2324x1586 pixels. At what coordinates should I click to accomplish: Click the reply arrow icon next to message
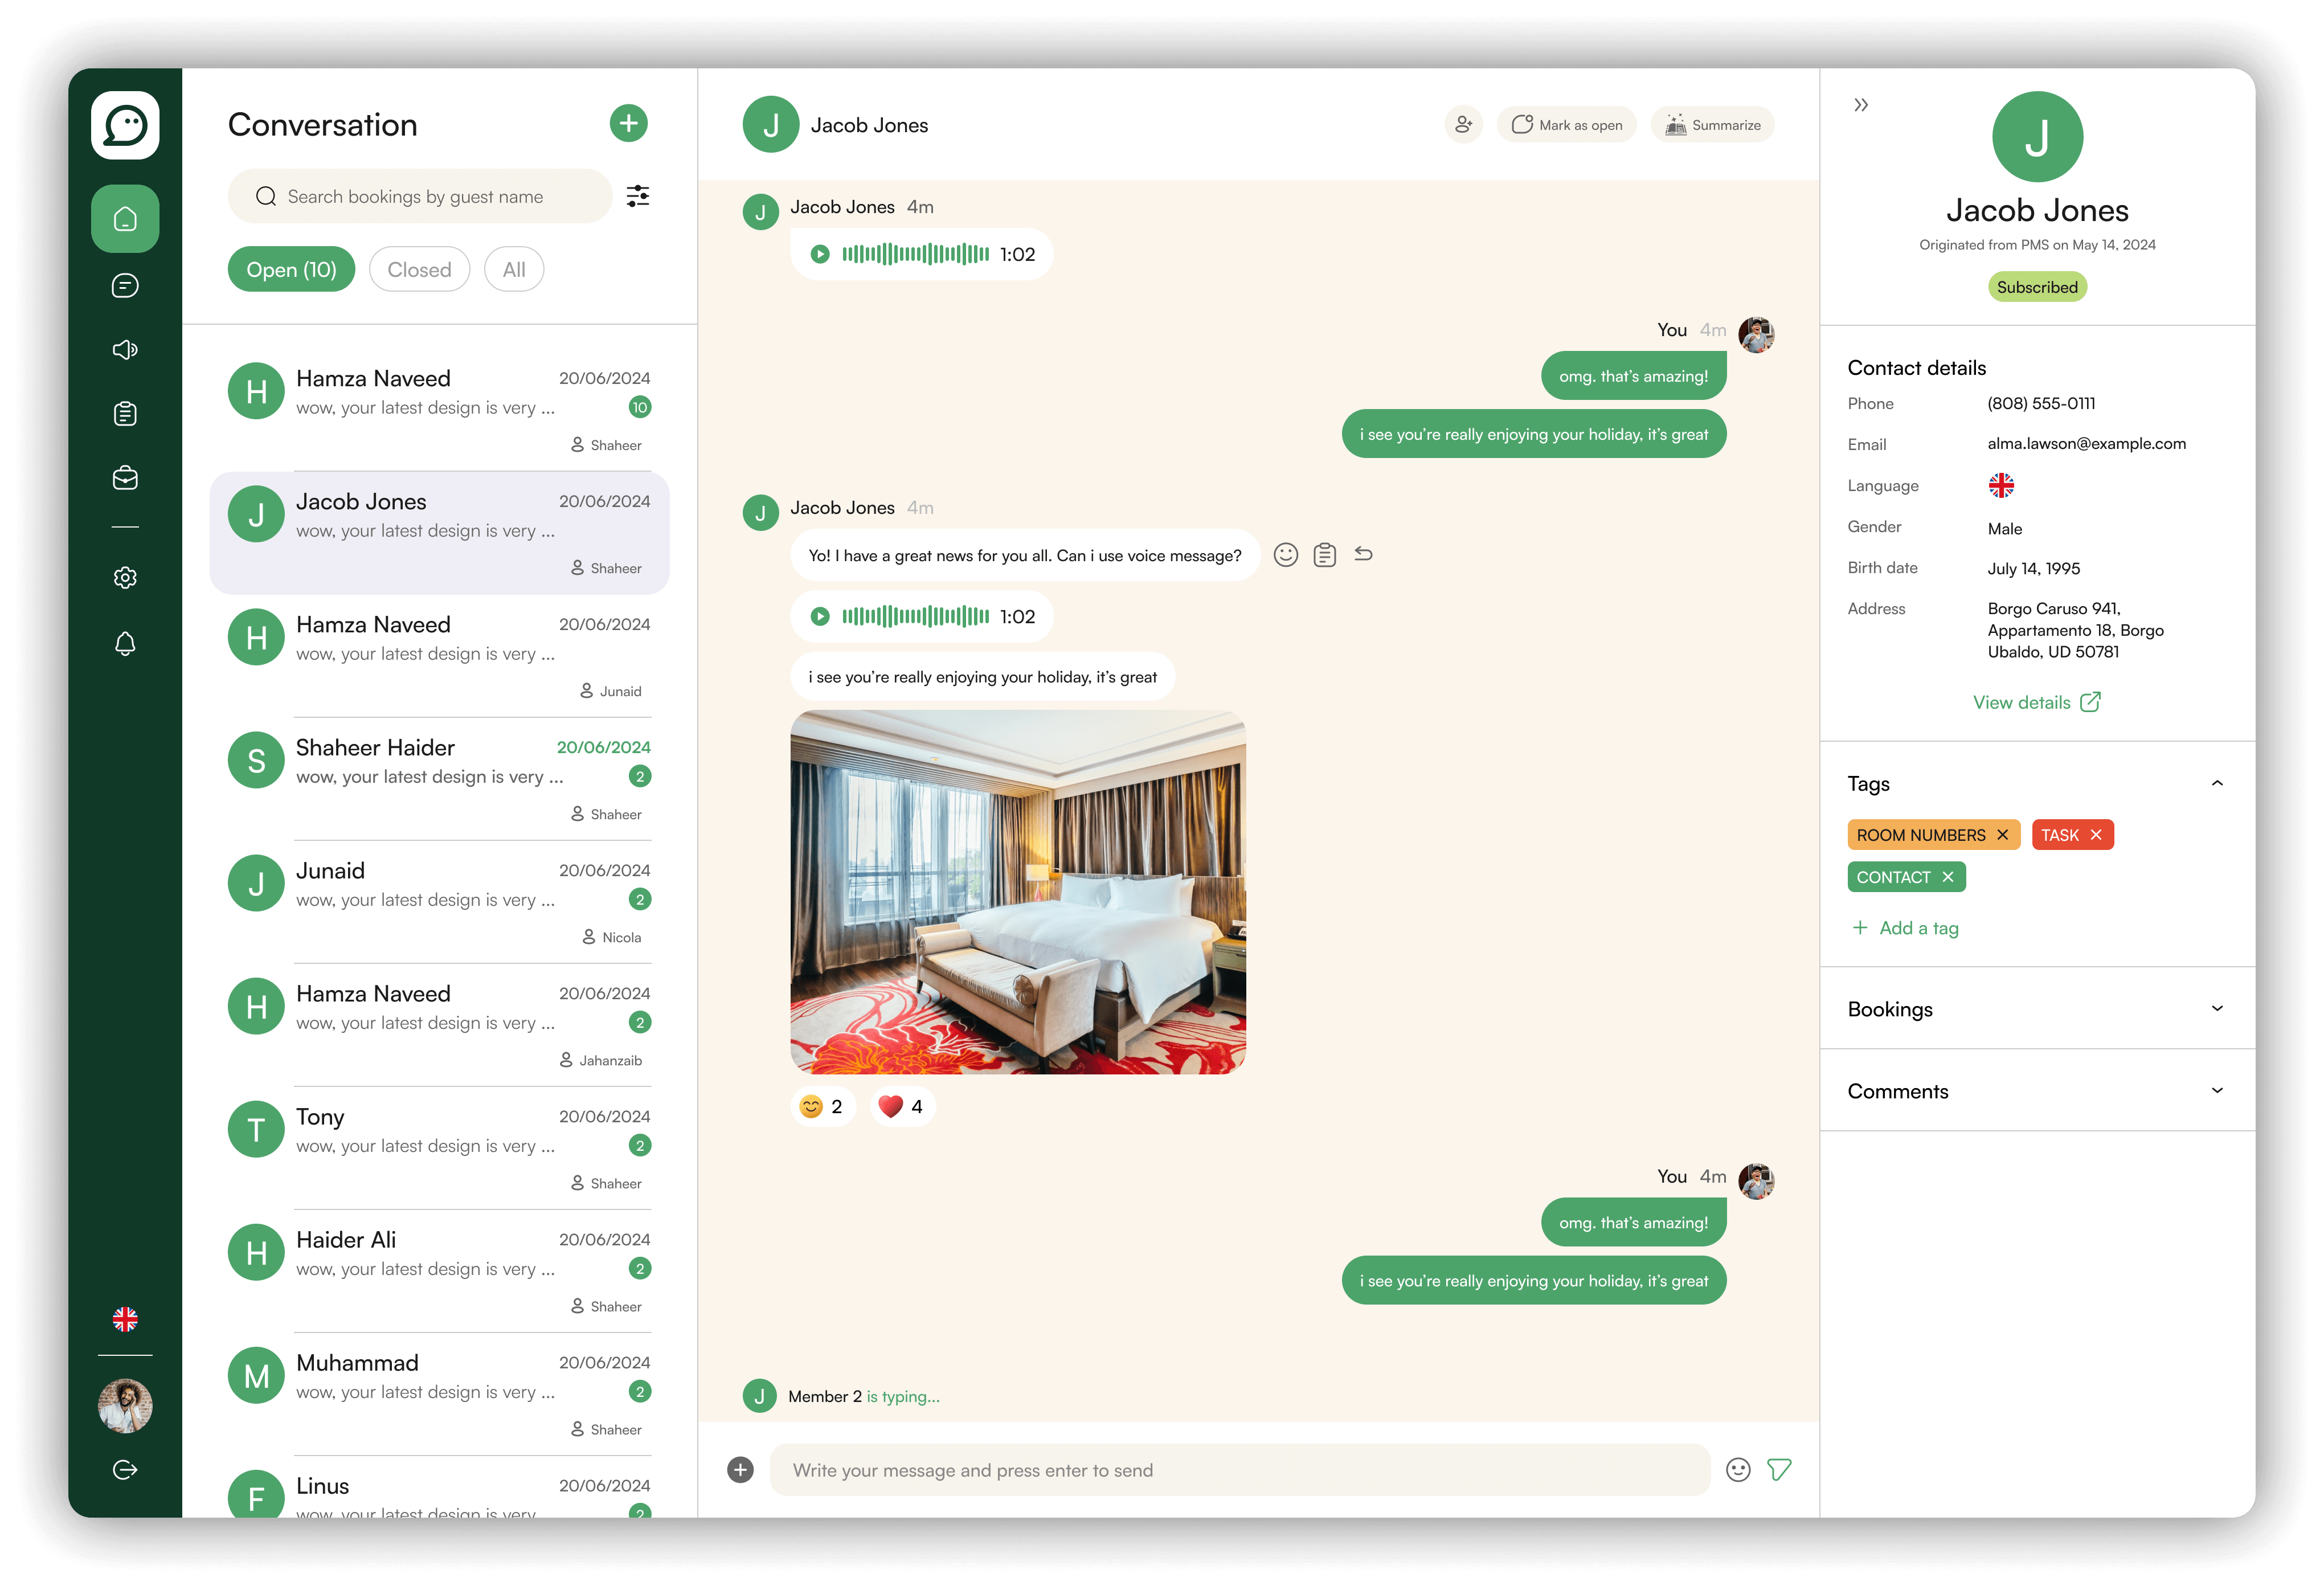1363,554
